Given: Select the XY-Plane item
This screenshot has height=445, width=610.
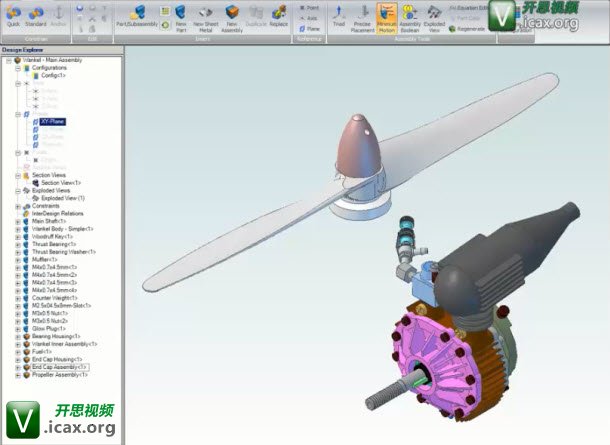Looking at the screenshot, I should point(53,122).
